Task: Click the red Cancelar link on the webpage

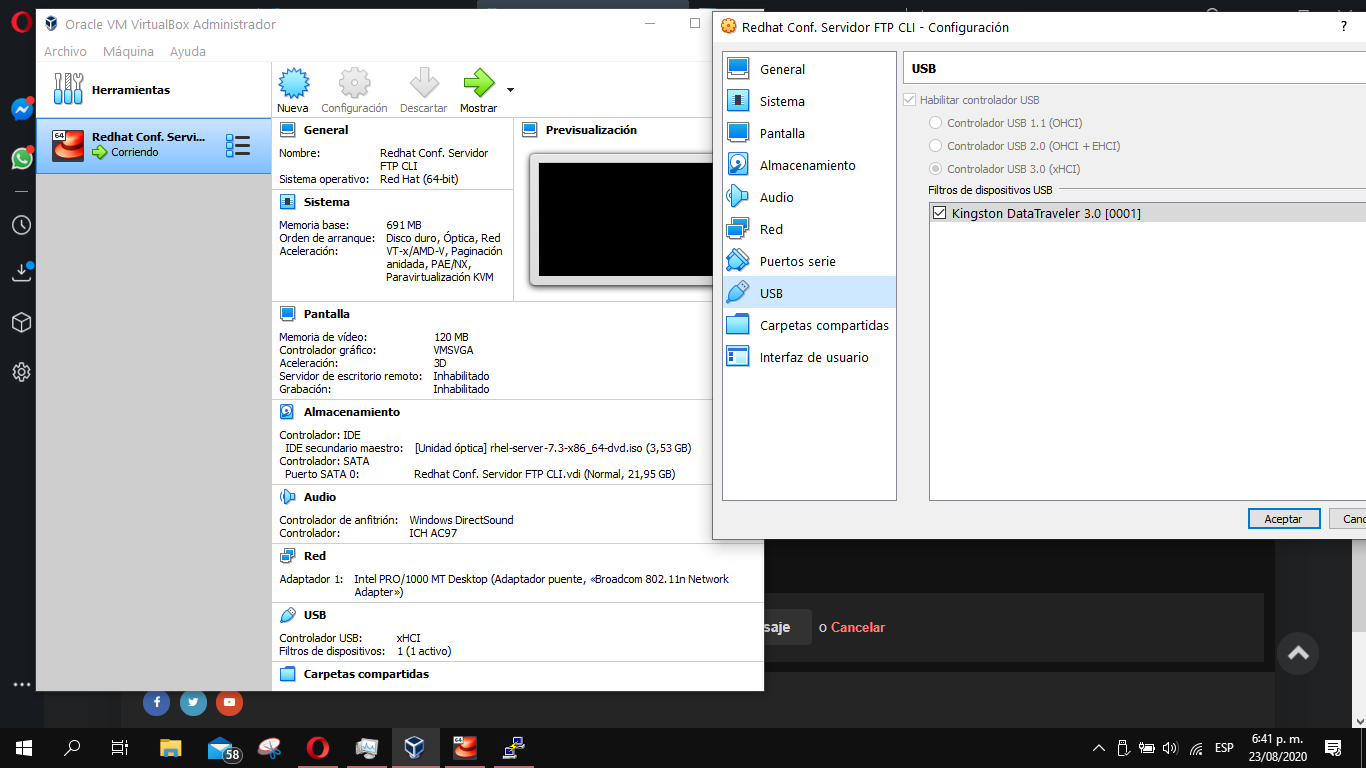Action: tap(858, 627)
